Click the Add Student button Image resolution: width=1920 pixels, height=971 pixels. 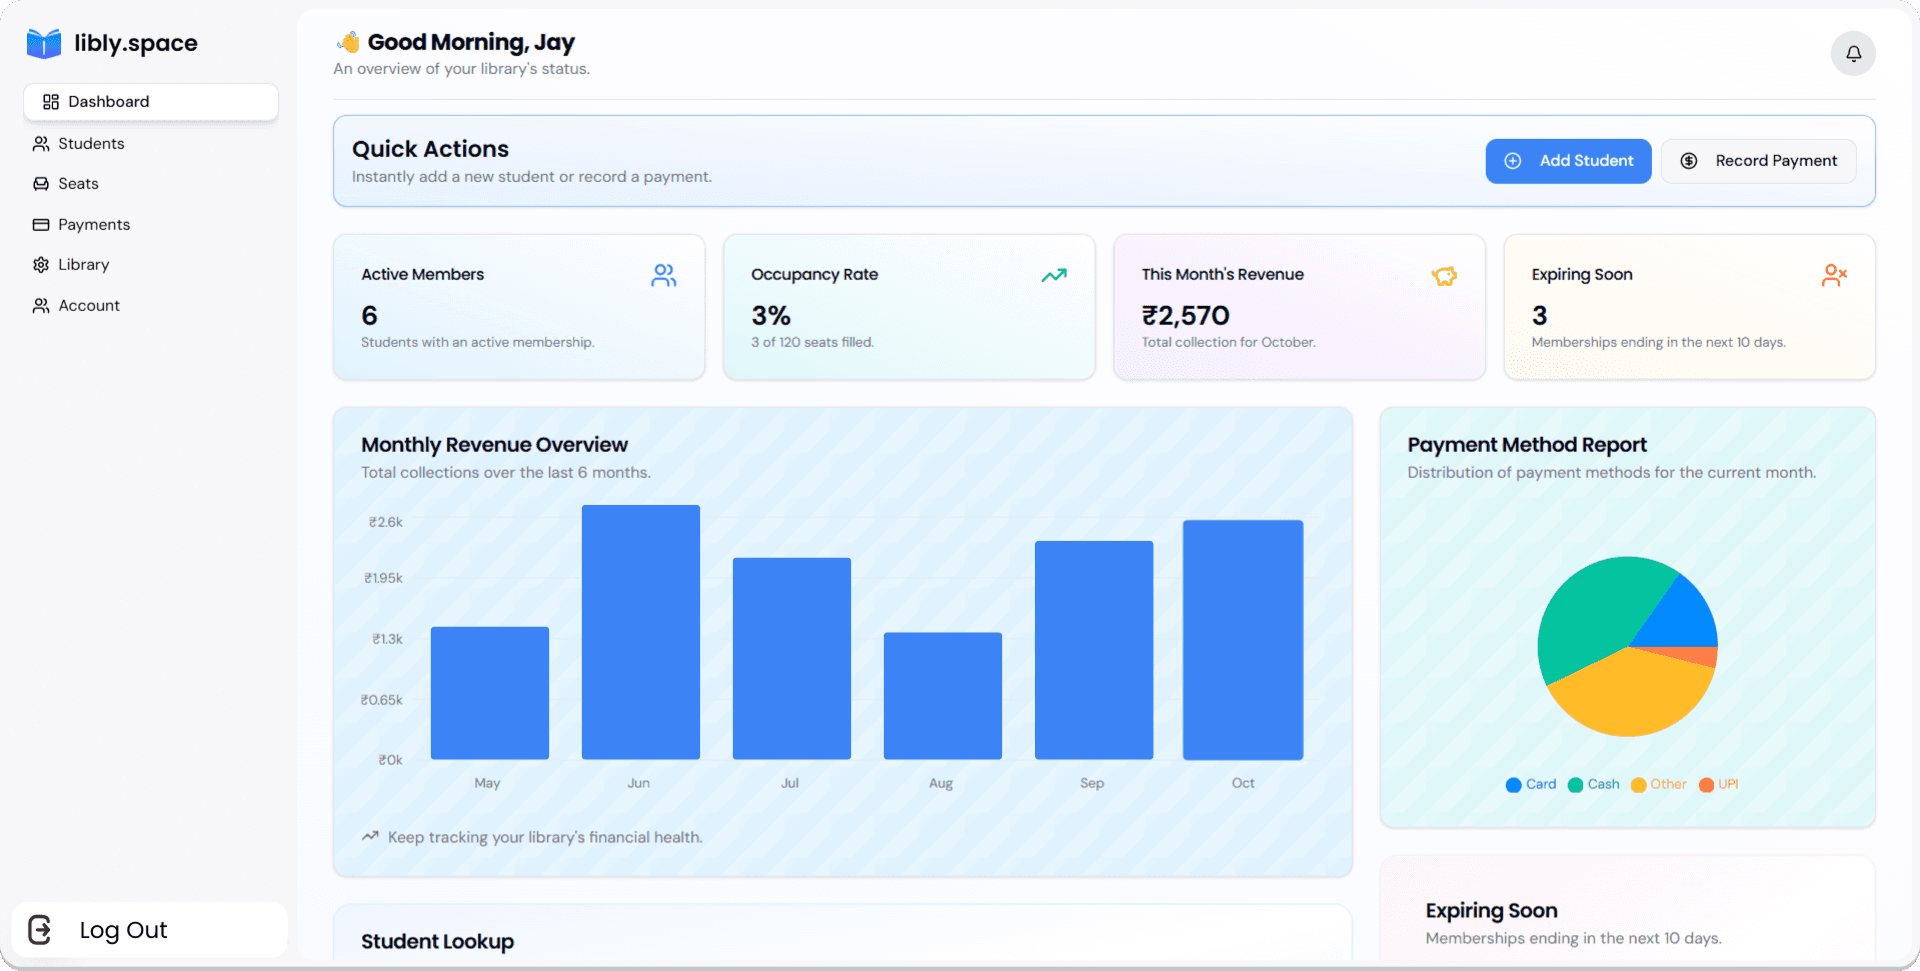(1568, 160)
